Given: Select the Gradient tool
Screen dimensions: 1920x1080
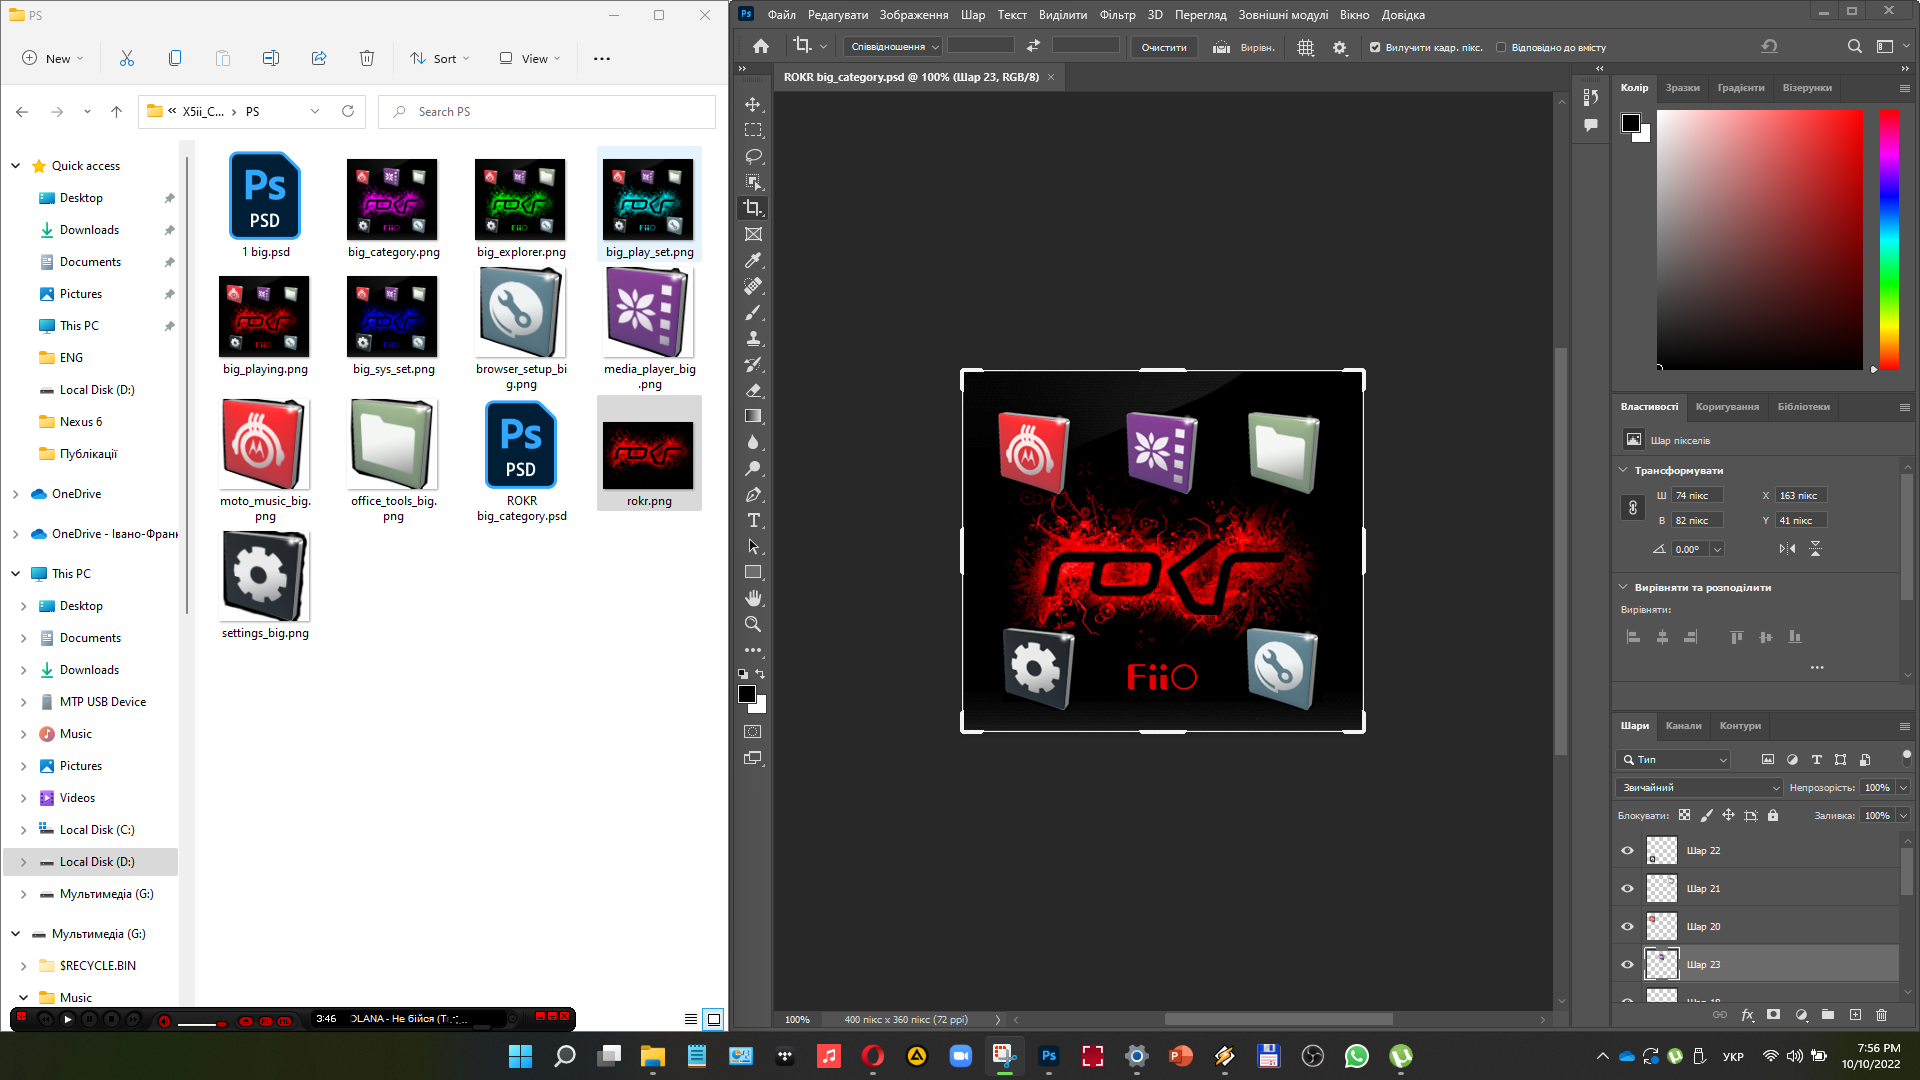Looking at the screenshot, I should (753, 416).
